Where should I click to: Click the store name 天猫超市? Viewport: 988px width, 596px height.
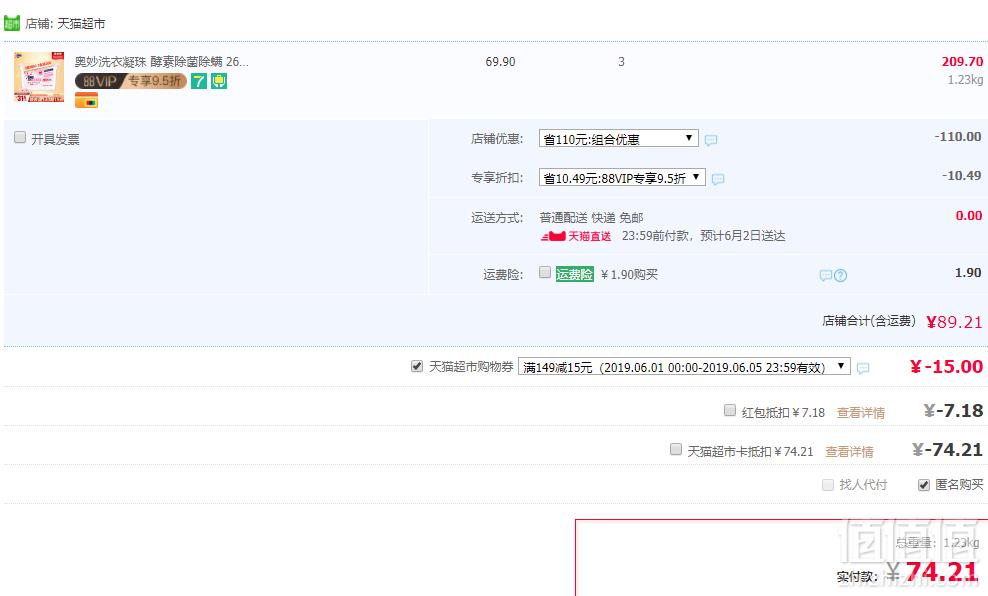[81, 24]
